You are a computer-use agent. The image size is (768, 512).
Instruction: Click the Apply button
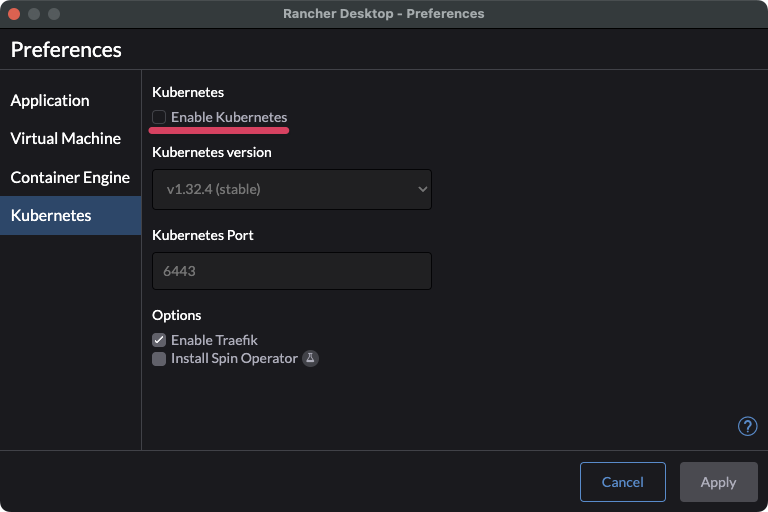(719, 482)
